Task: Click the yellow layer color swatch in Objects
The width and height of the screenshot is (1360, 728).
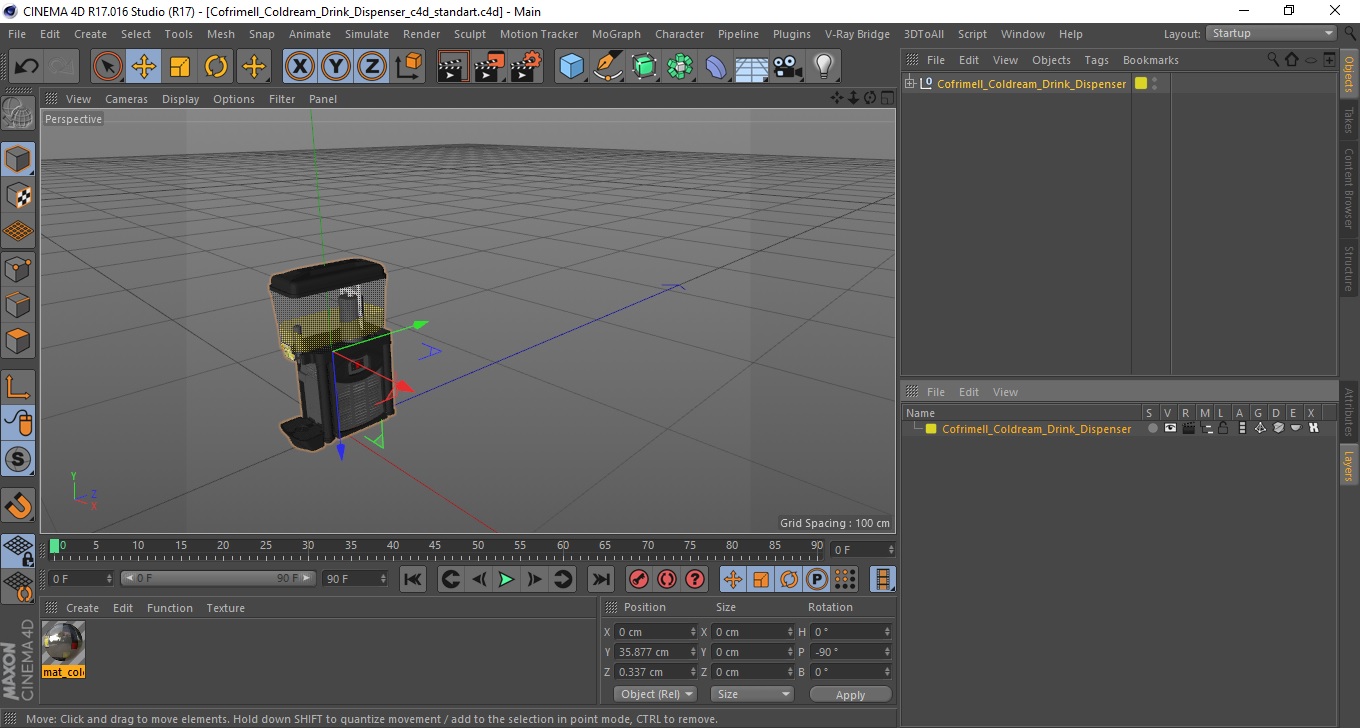Action: [1141, 83]
